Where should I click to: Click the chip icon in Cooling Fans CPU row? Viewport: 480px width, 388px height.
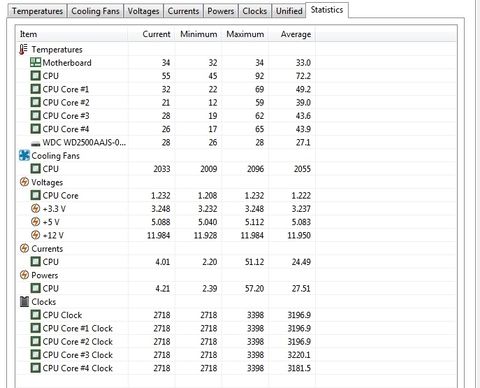point(35,169)
